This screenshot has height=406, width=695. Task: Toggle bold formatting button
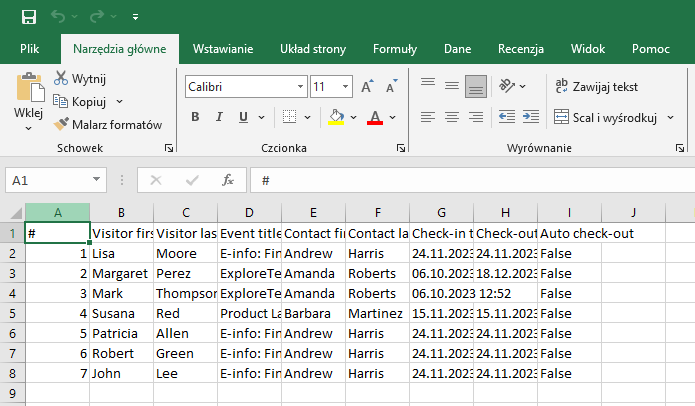coord(195,117)
